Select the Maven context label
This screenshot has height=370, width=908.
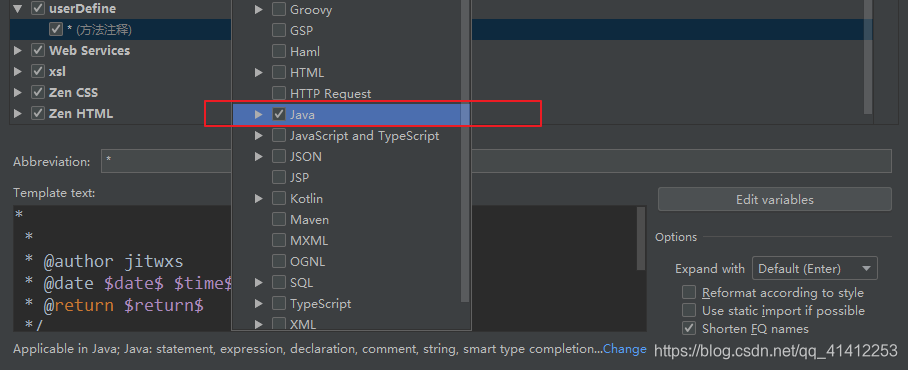pos(309,219)
